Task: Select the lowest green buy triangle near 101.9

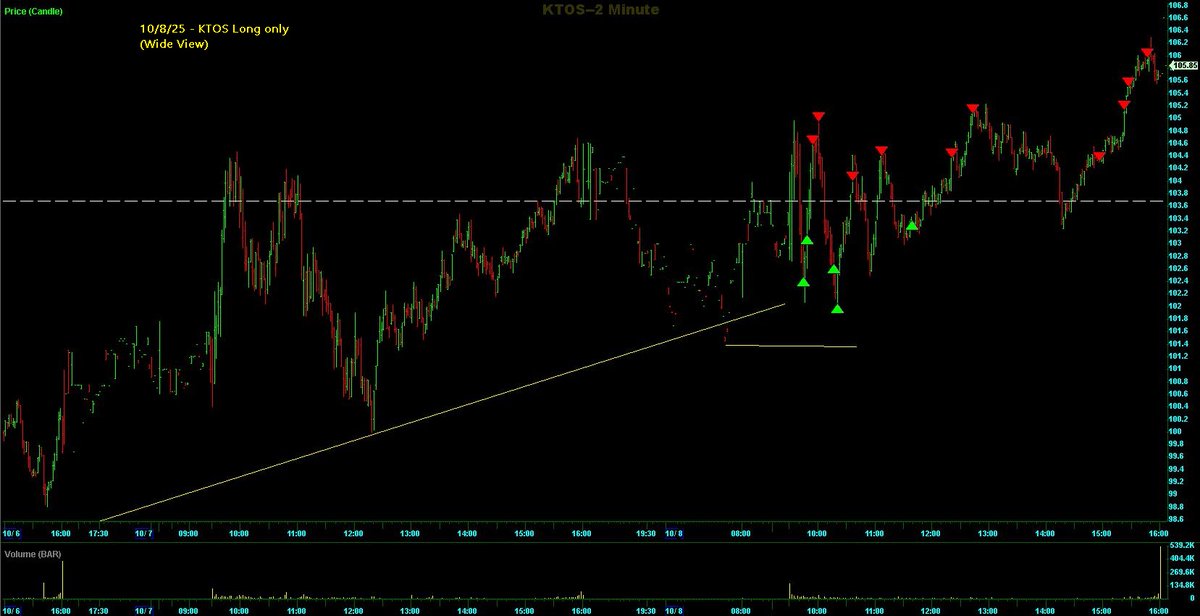Action: pos(838,308)
